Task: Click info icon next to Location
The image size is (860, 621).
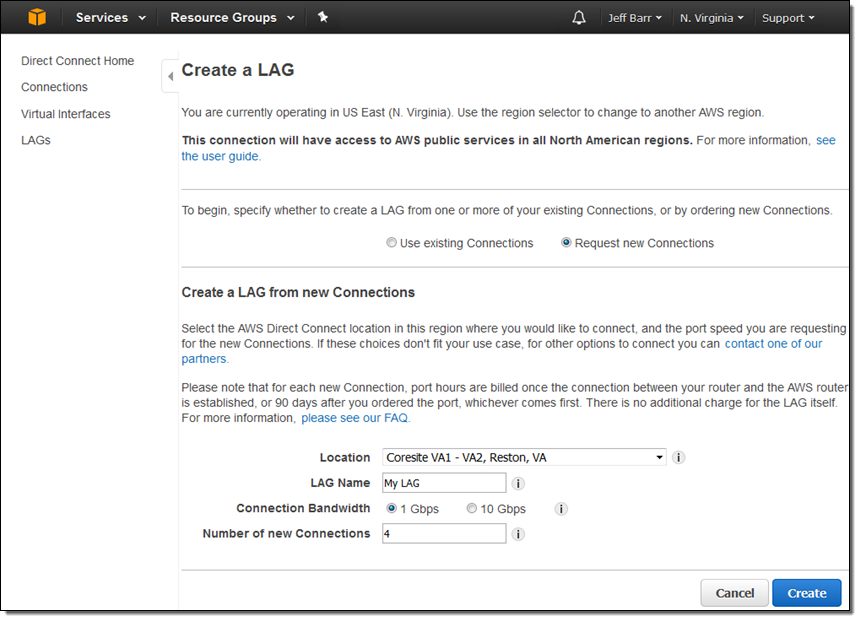Action: [678, 458]
